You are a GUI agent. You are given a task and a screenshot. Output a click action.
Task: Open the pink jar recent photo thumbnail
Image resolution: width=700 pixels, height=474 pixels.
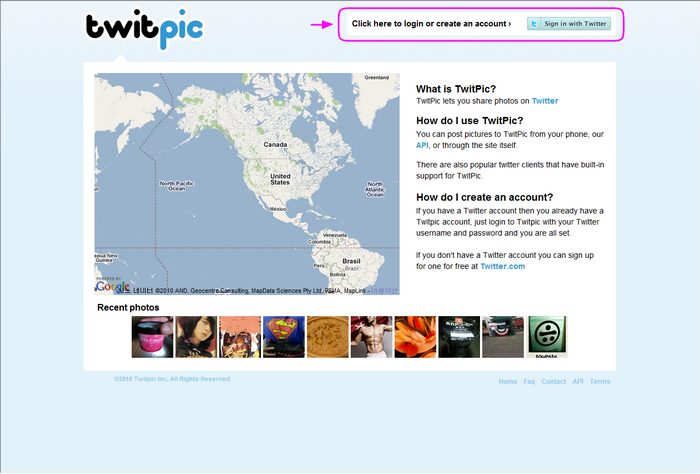coord(152,337)
